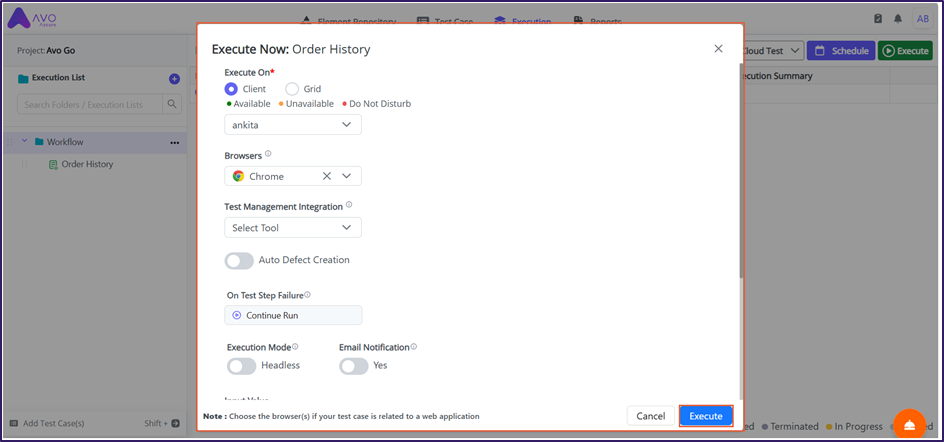Image resolution: width=944 pixels, height=442 pixels.
Task: Open the notifications bell icon
Action: click(x=898, y=19)
